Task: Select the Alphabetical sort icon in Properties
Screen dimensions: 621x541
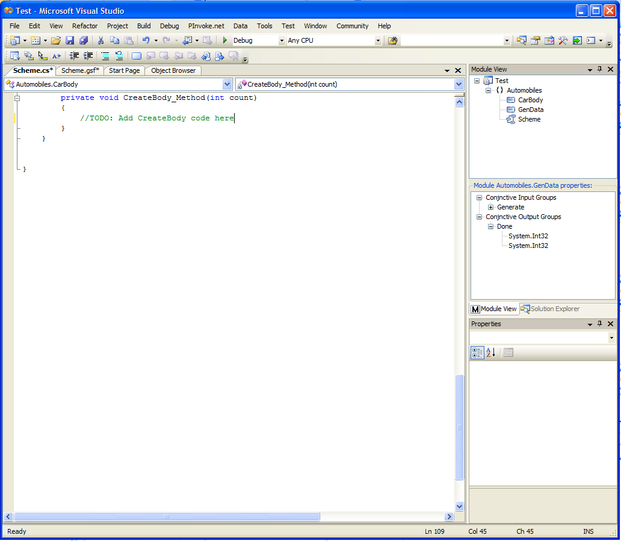Action: point(491,352)
